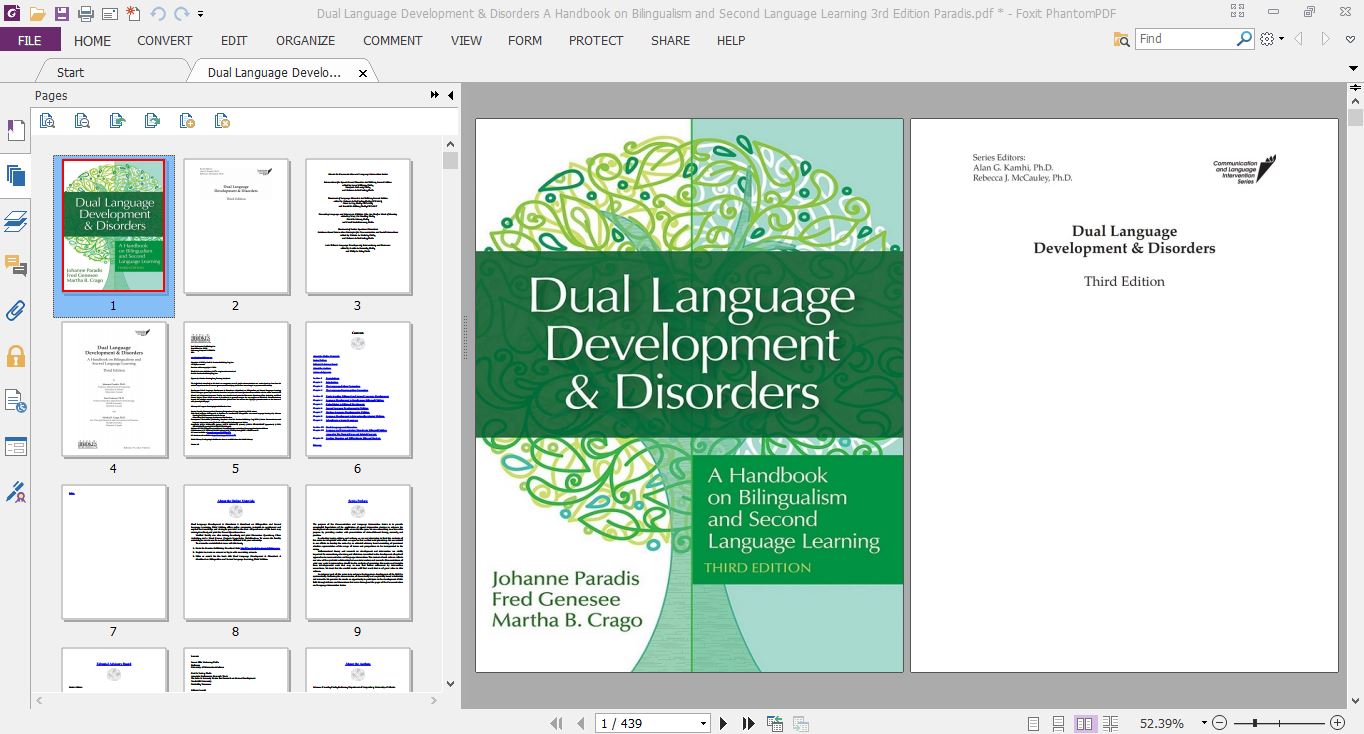Enlarge page thumbnails icon in Pages panel

(x=47, y=121)
